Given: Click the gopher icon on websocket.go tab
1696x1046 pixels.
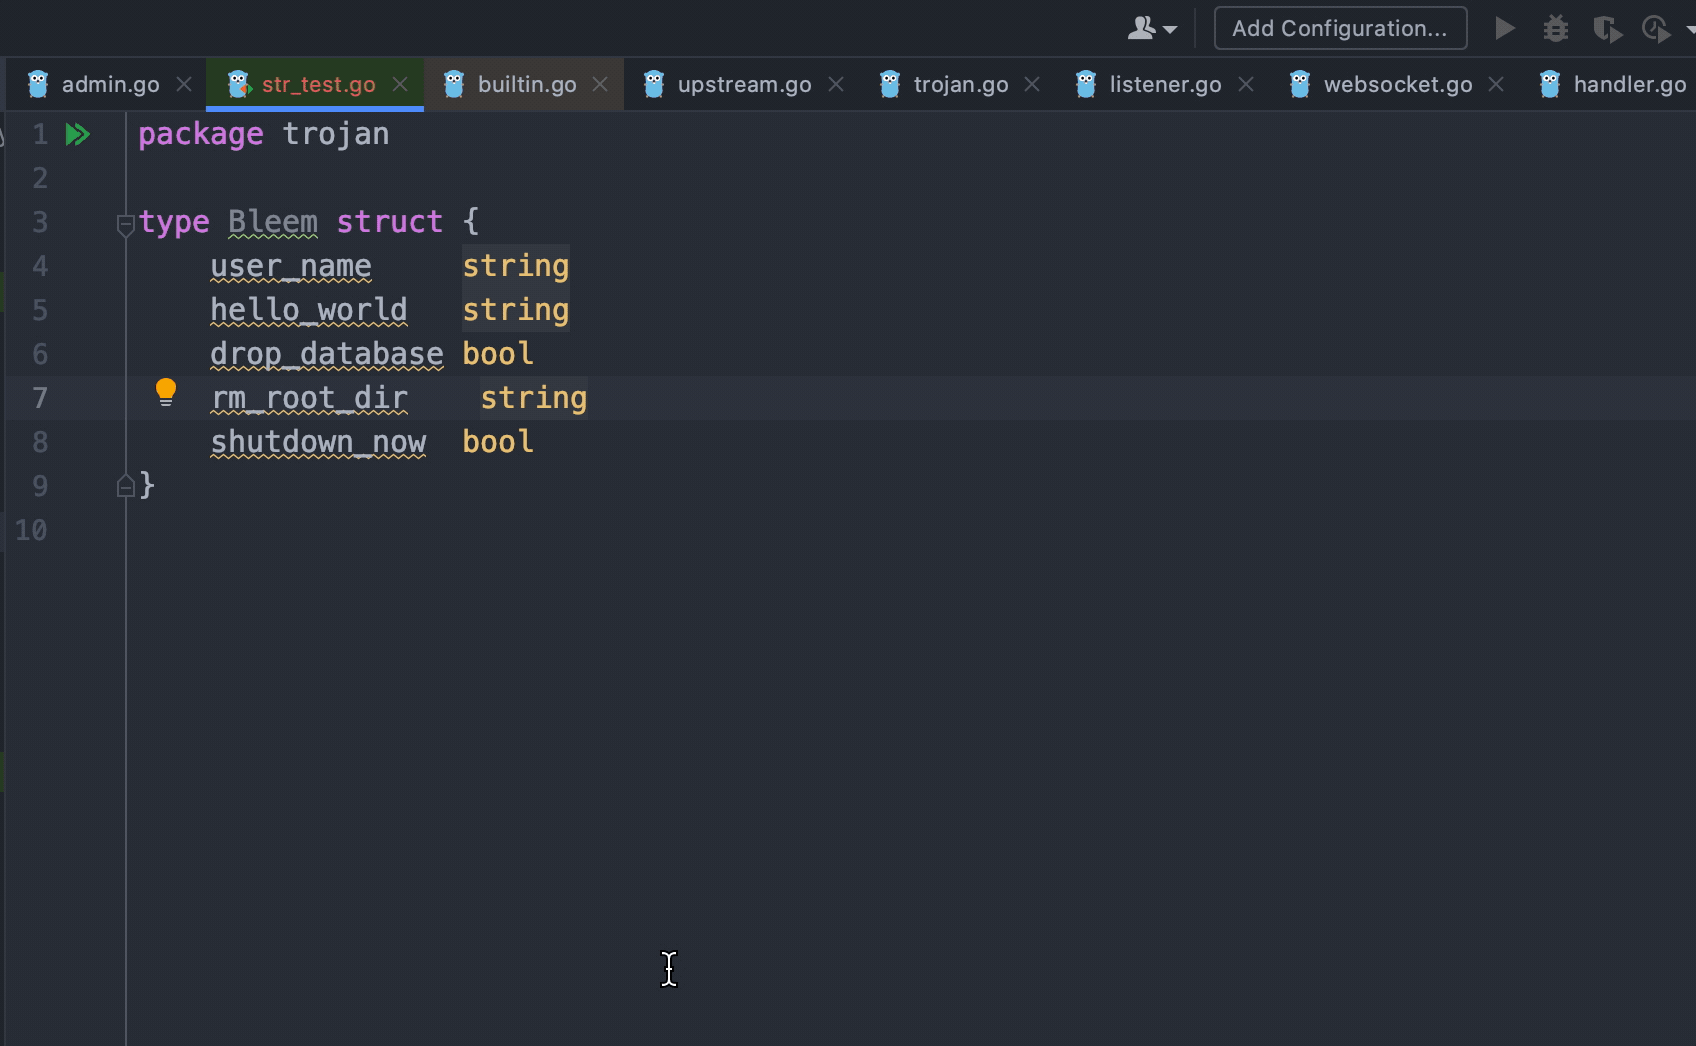Looking at the screenshot, I should coord(1300,85).
